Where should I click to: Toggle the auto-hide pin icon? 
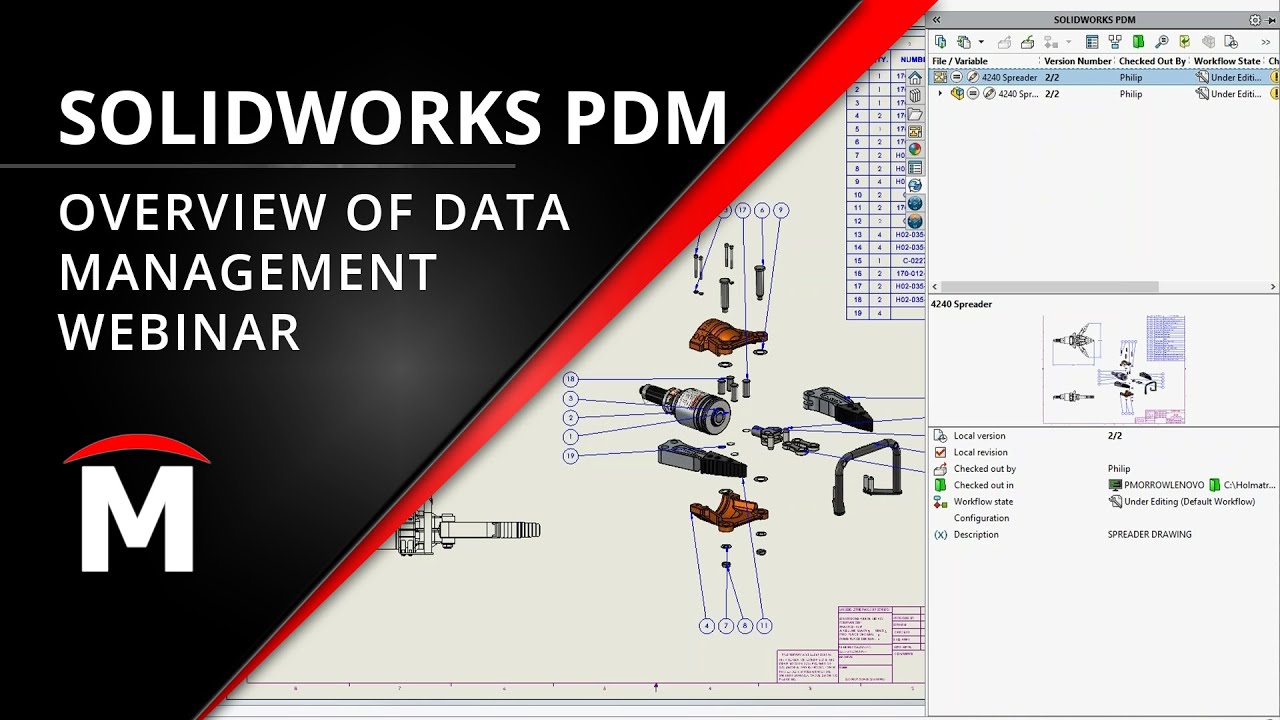click(x=1271, y=20)
